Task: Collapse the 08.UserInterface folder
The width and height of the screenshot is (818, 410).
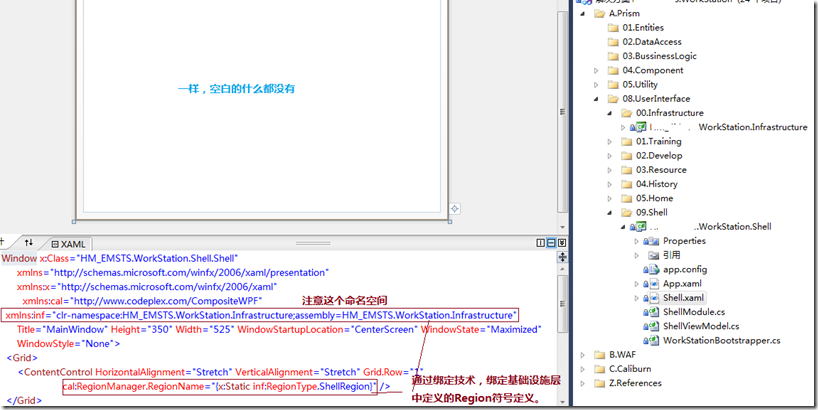Action: (x=597, y=99)
